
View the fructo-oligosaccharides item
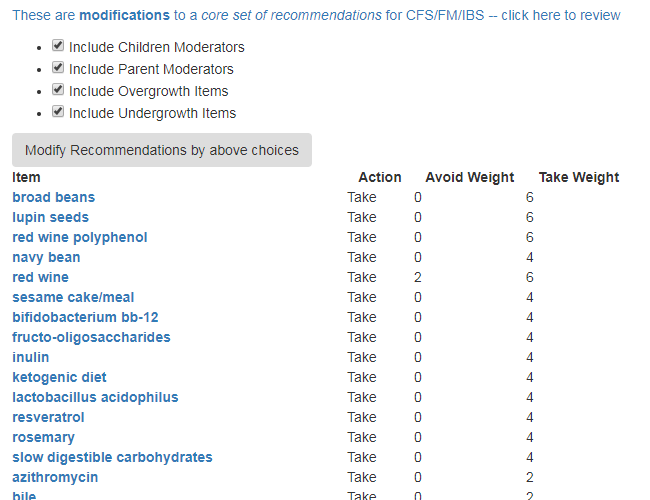(x=91, y=337)
